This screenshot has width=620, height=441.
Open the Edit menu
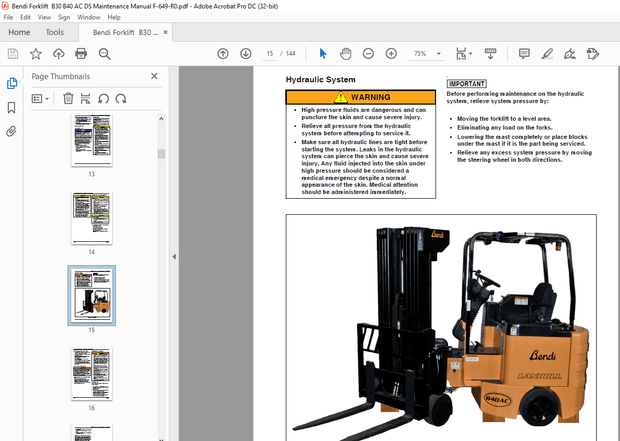(x=25, y=17)
